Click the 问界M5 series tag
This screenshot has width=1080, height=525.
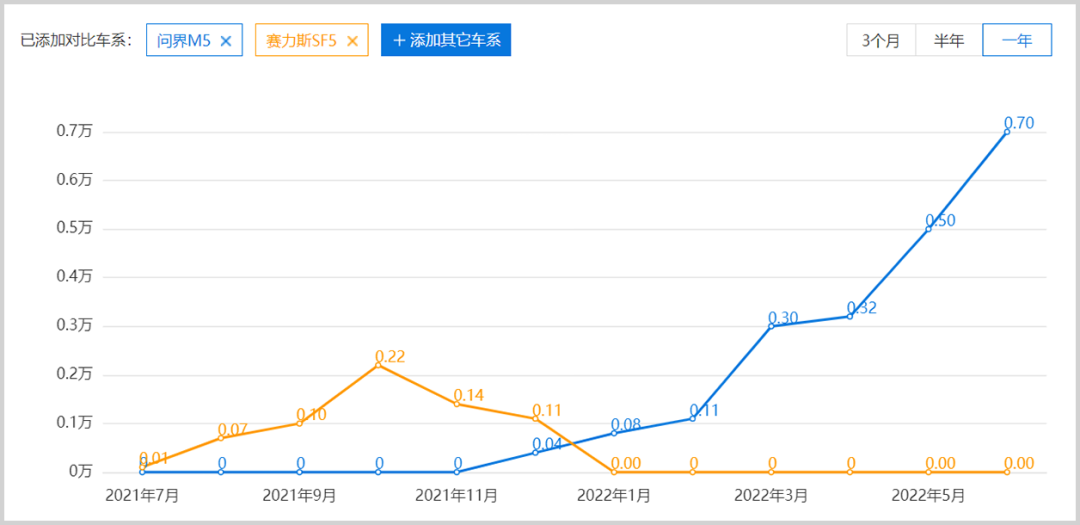[x=184, y=41]
